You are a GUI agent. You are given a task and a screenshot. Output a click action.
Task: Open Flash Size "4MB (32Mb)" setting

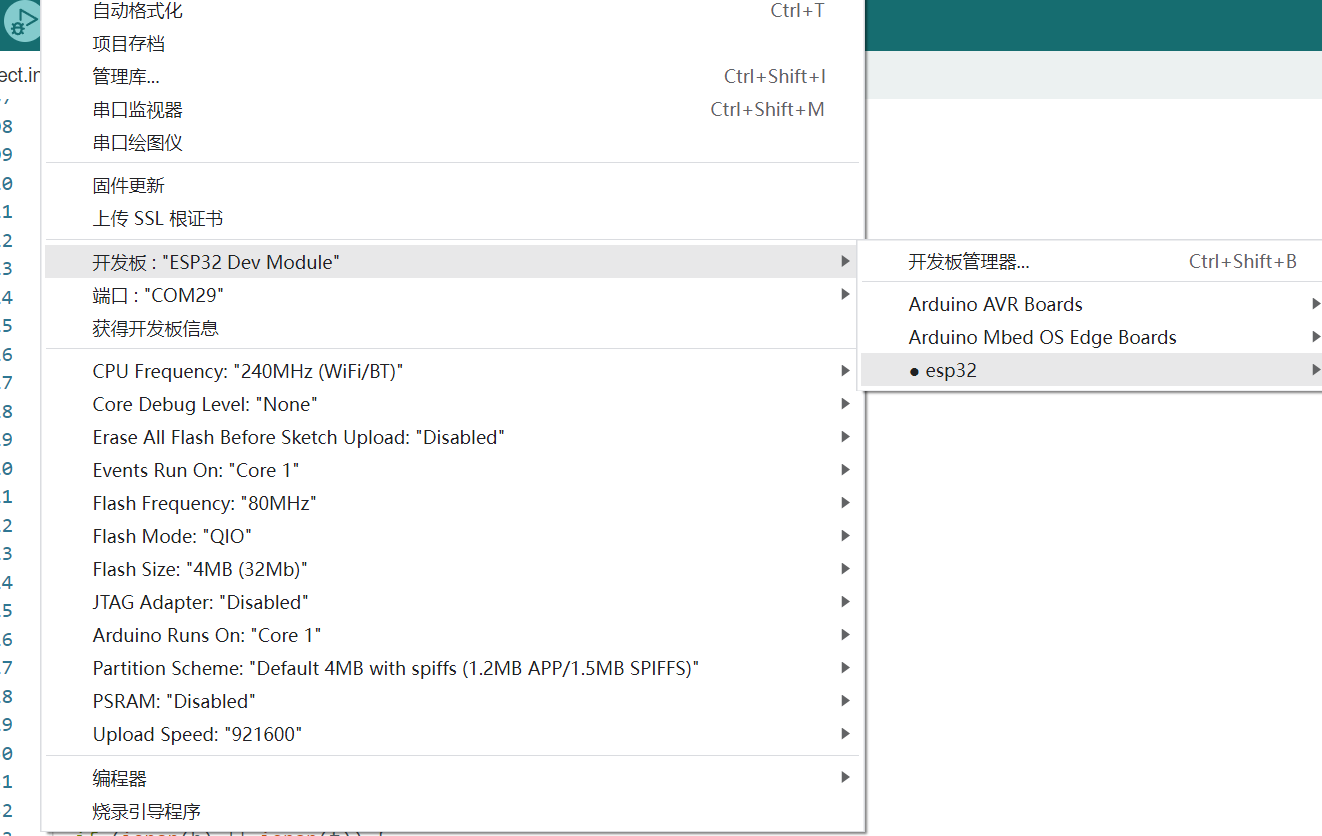point(452,569)
